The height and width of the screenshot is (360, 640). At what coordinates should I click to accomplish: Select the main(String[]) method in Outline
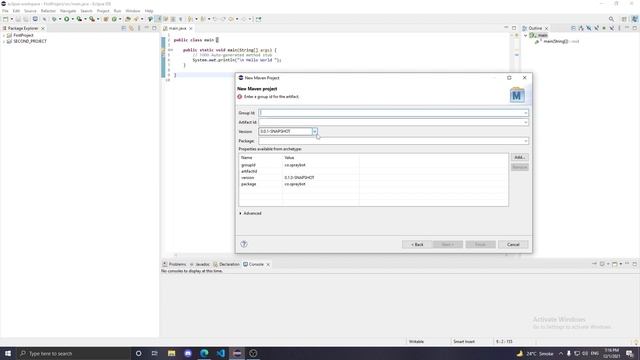(556, 42)
